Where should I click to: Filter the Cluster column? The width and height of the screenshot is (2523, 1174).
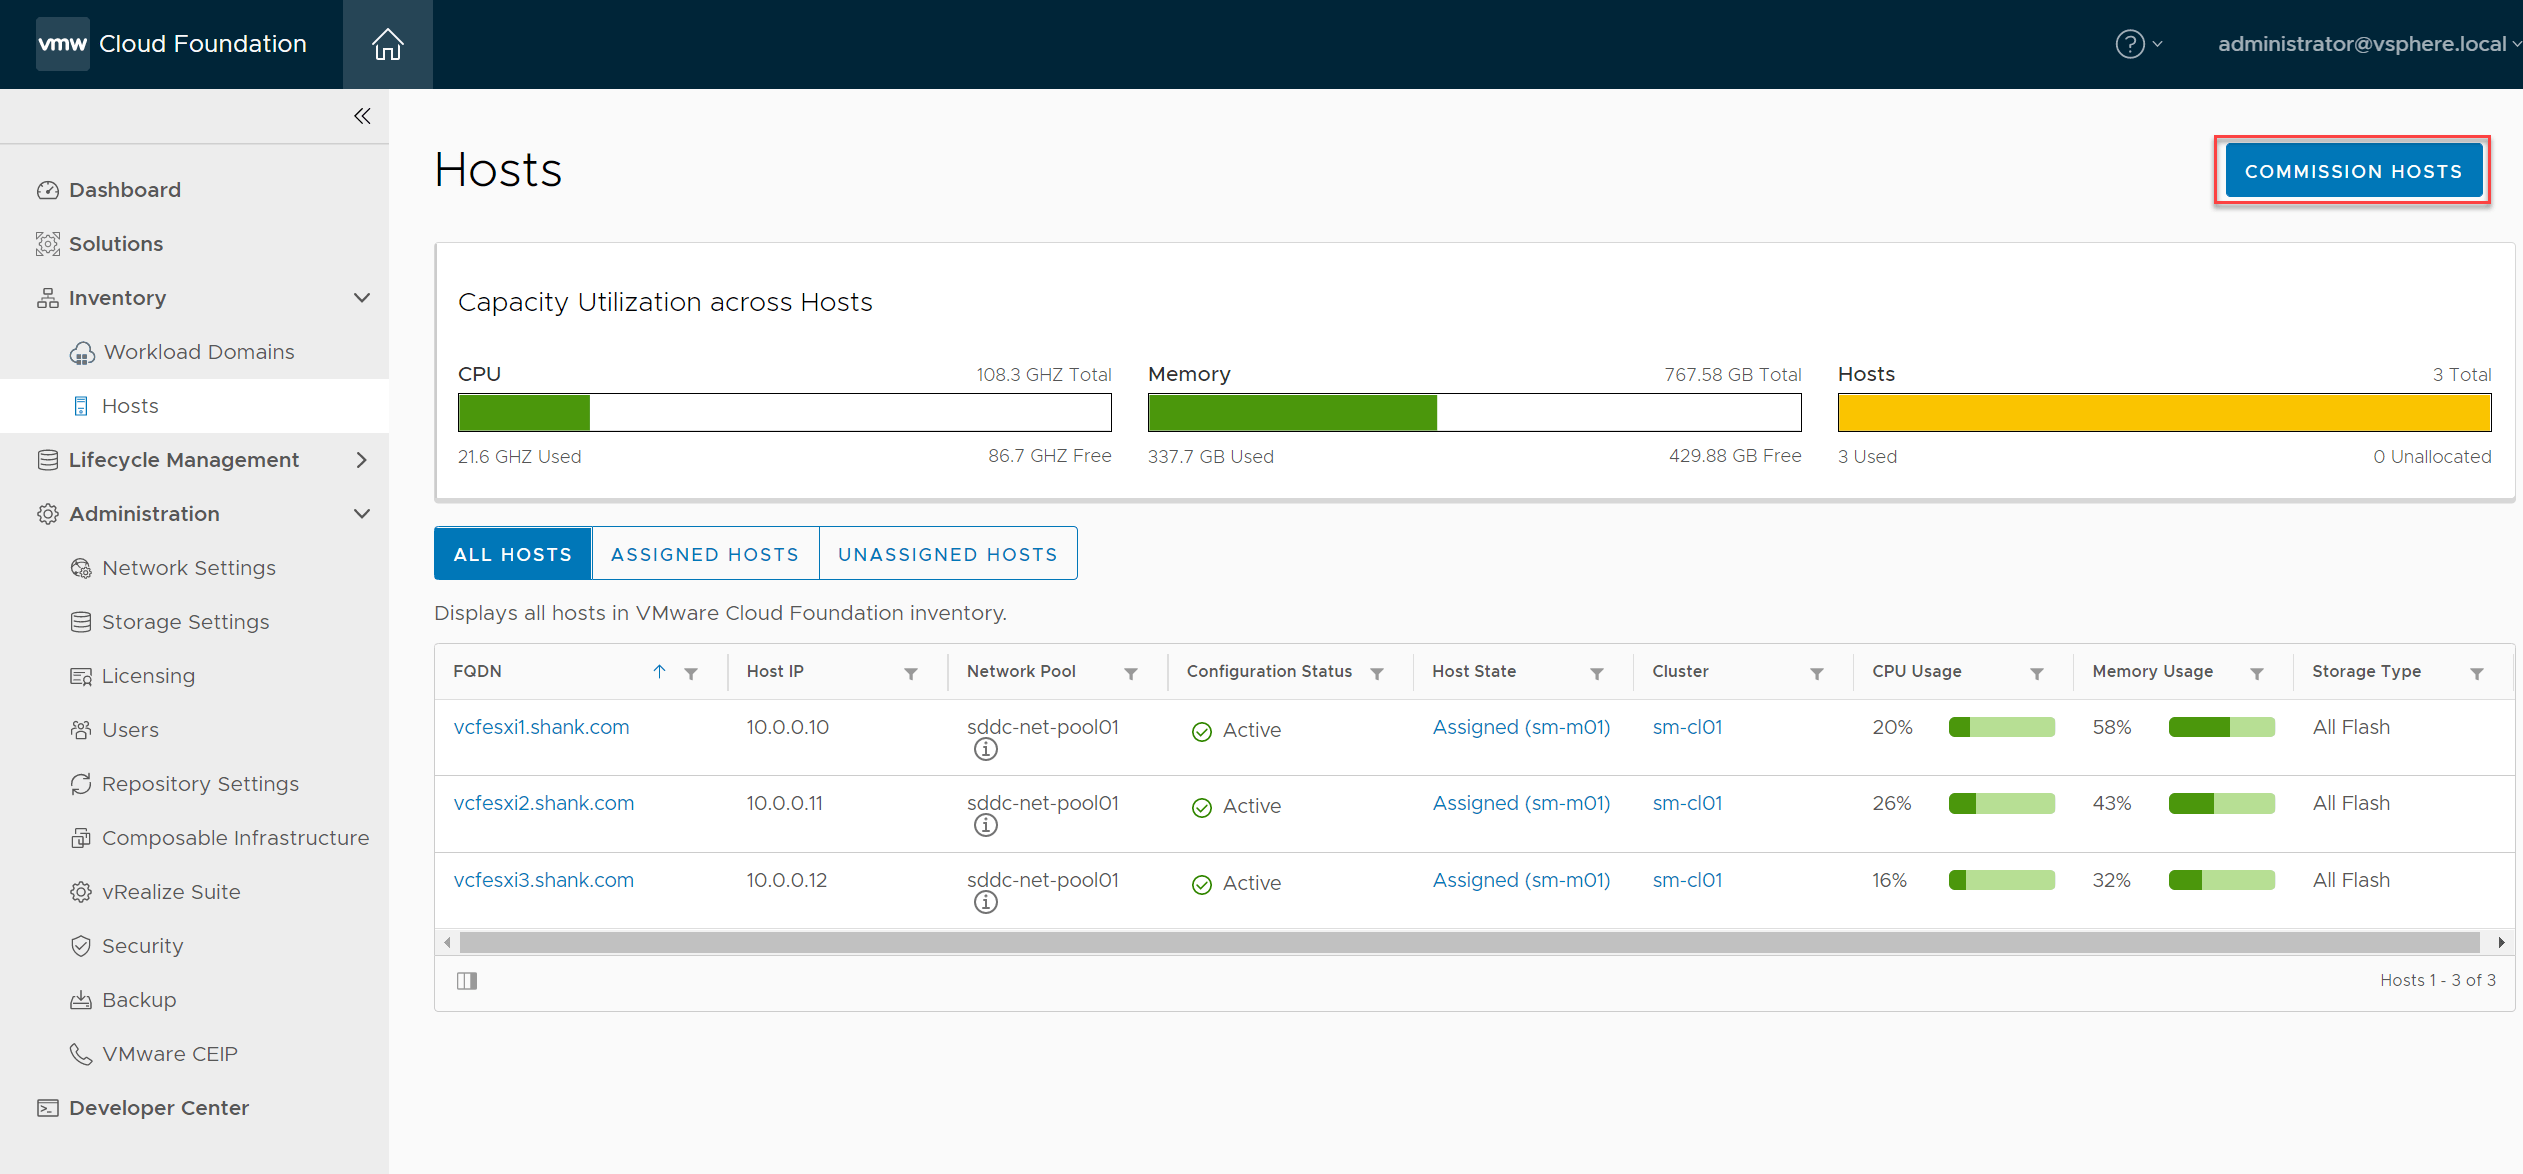[x=1817, y=673]
